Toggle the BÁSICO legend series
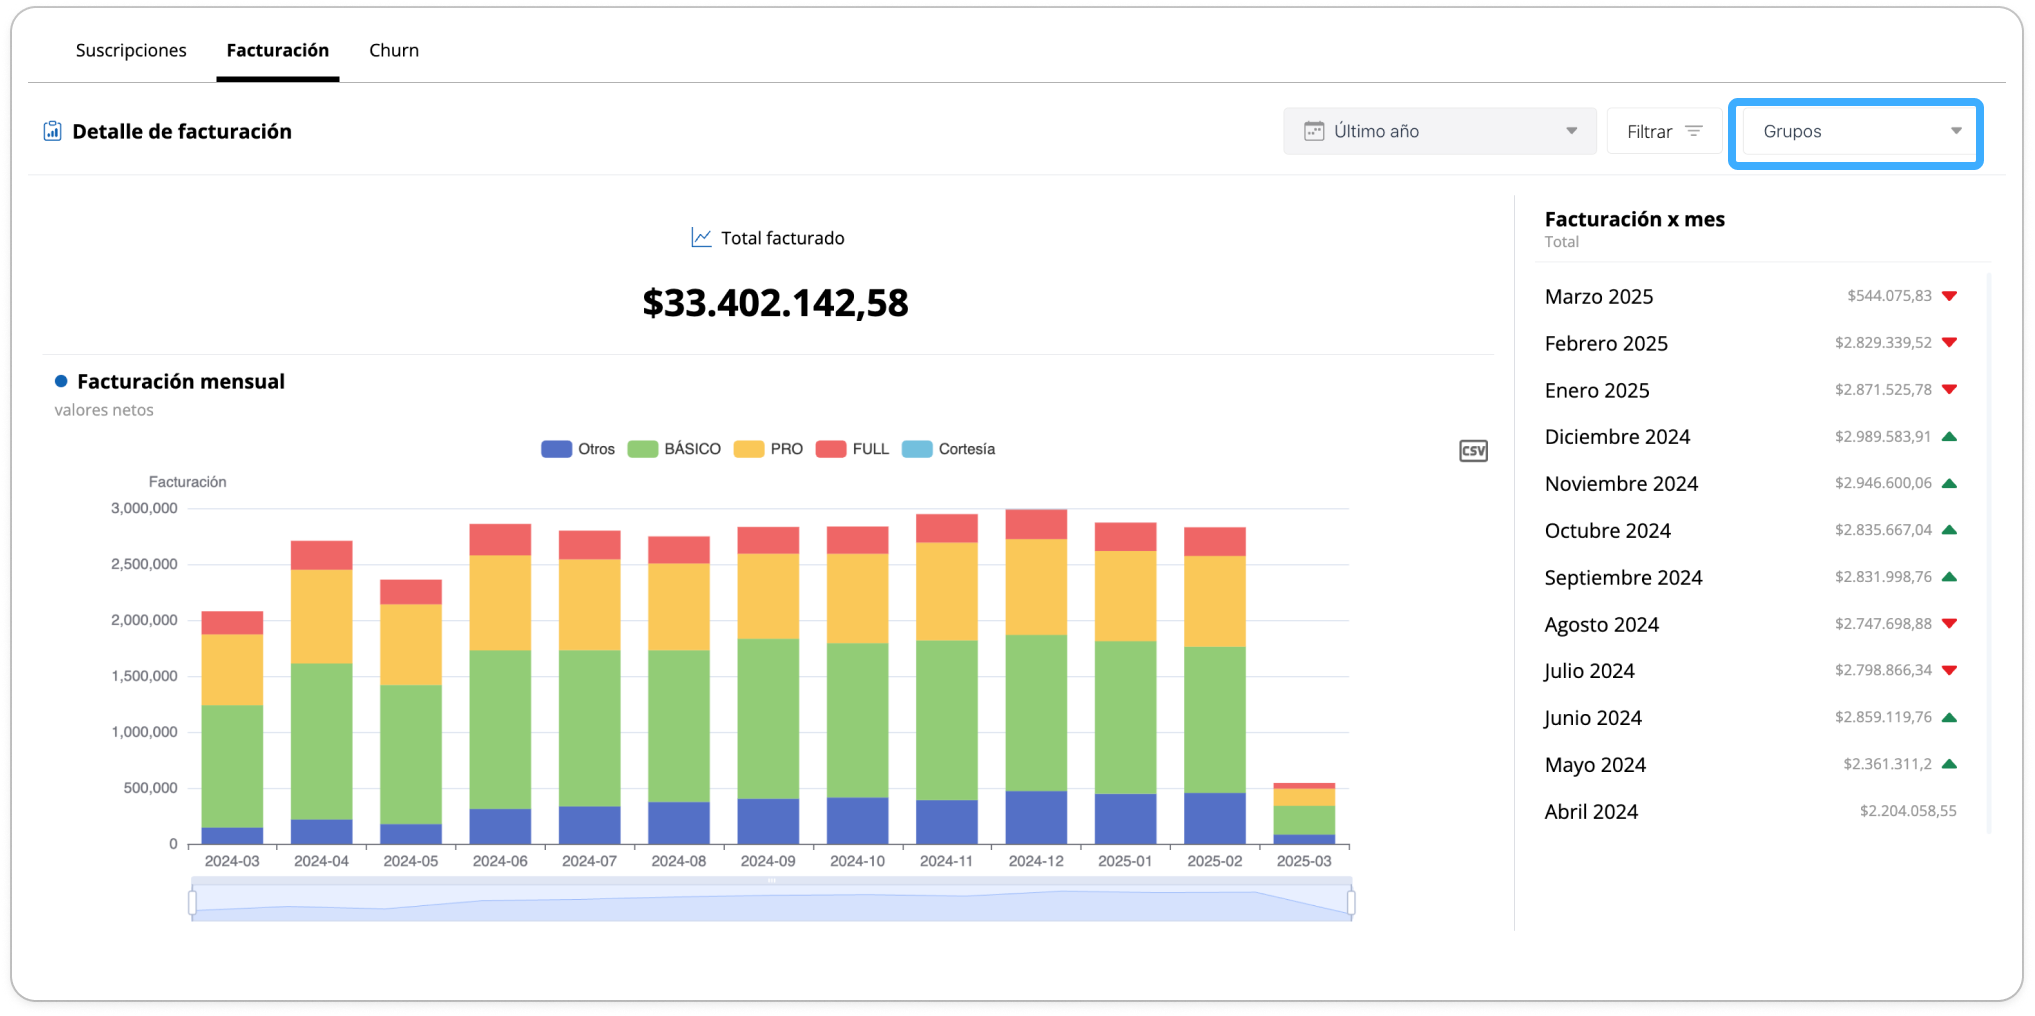This screenshot has height=1016, width=2035. (674, 449)
